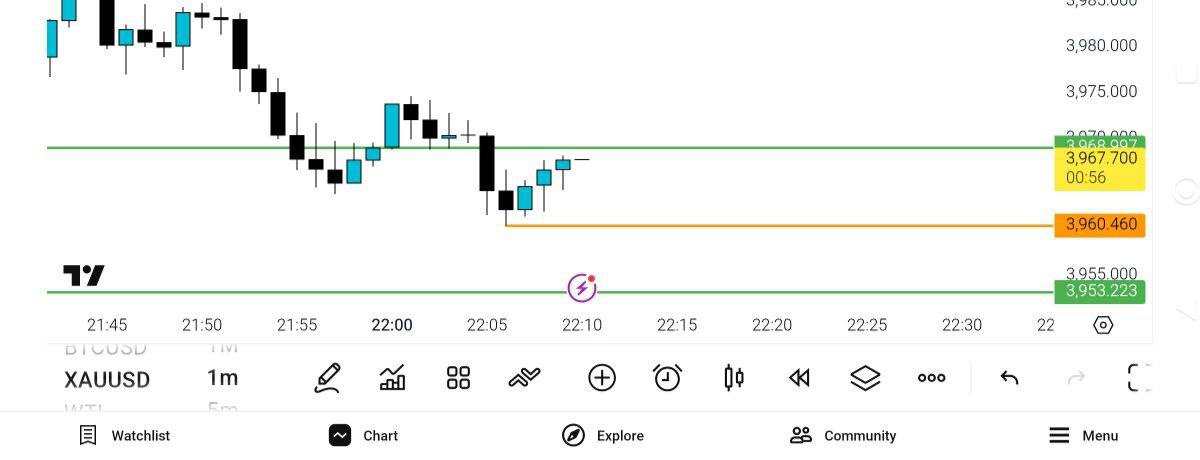Open the object tree layers icon
This screenshot has width=1200, height=460.
pos(865,378)
